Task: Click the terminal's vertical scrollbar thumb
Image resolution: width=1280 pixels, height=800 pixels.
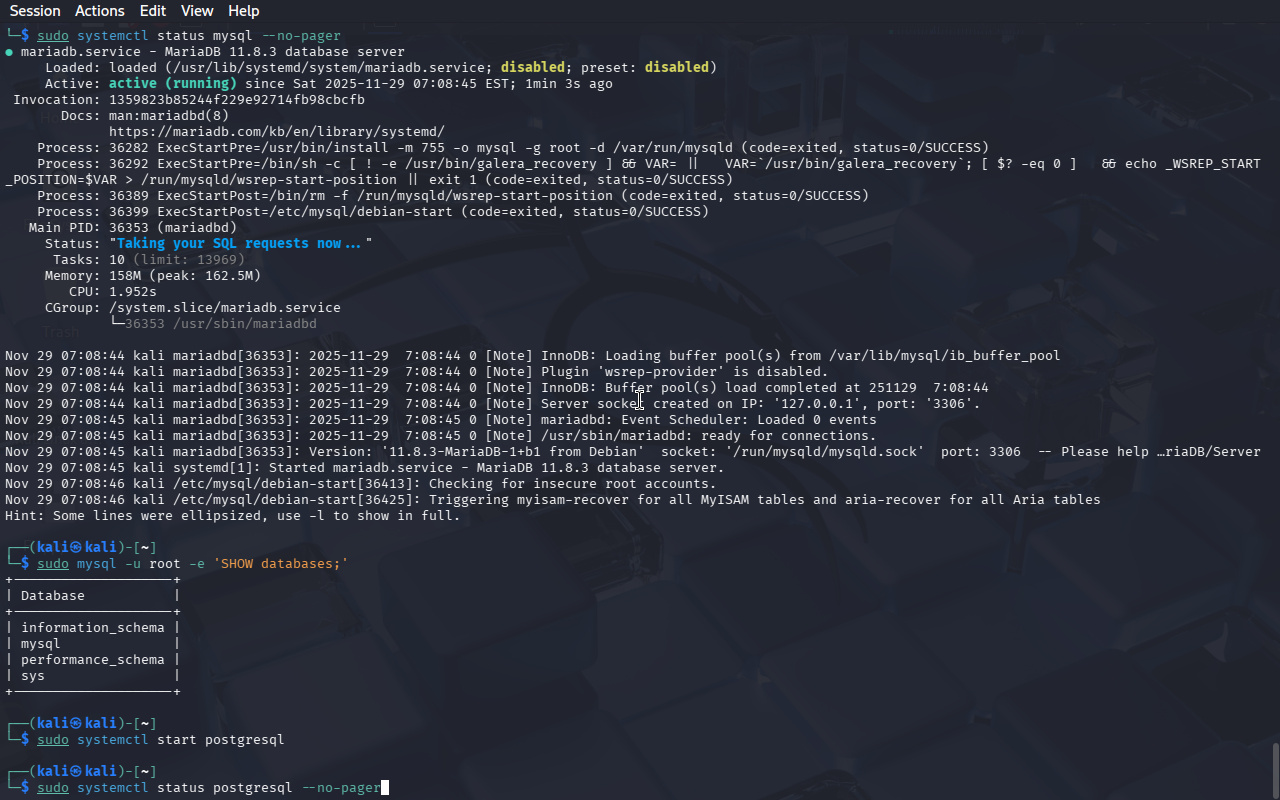Action: click(x=1275, y=768)
